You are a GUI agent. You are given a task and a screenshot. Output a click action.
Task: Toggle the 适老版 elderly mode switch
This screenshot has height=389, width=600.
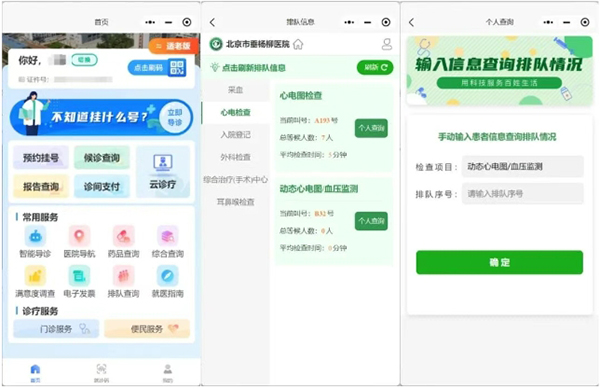tap(174, 46)
